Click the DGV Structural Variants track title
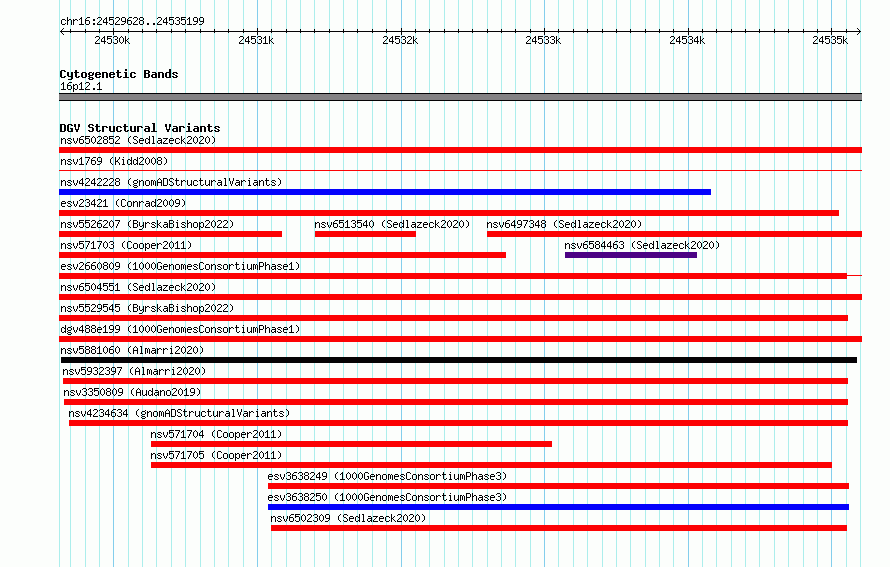Image resolution: width=890 pixels, height=567 pixels. tap(140, 128)
